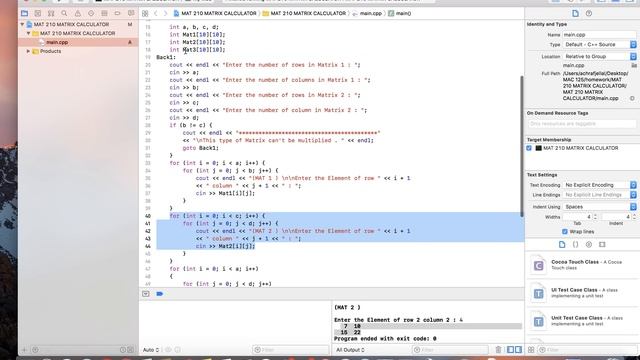The width and height of the screenshot is (640, 360).
Task: Toggle the recent files filter in the navigator
Action: pyautogui.click(x=123, y=350)
